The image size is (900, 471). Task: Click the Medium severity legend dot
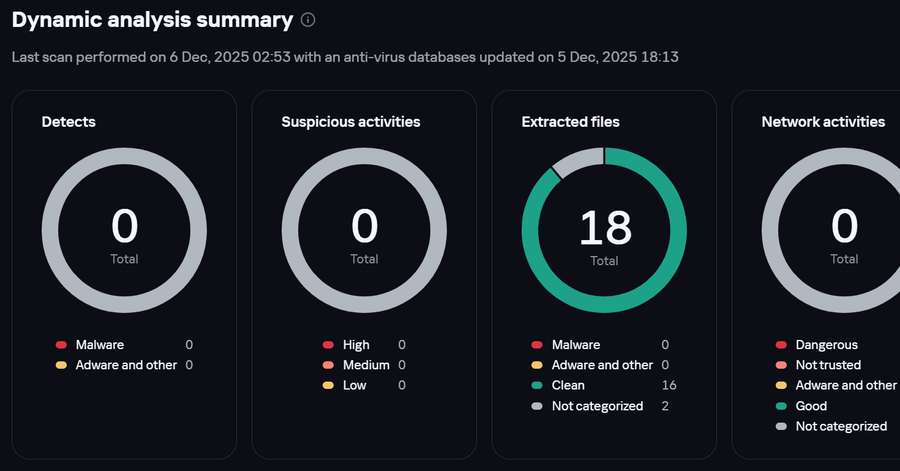327,365
